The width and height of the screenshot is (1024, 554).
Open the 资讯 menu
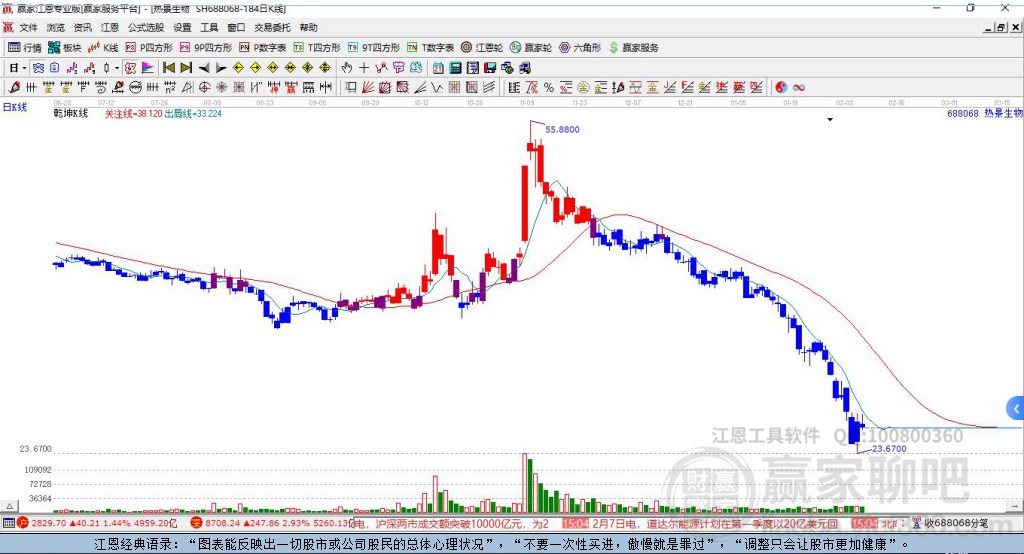click(82, 27)
